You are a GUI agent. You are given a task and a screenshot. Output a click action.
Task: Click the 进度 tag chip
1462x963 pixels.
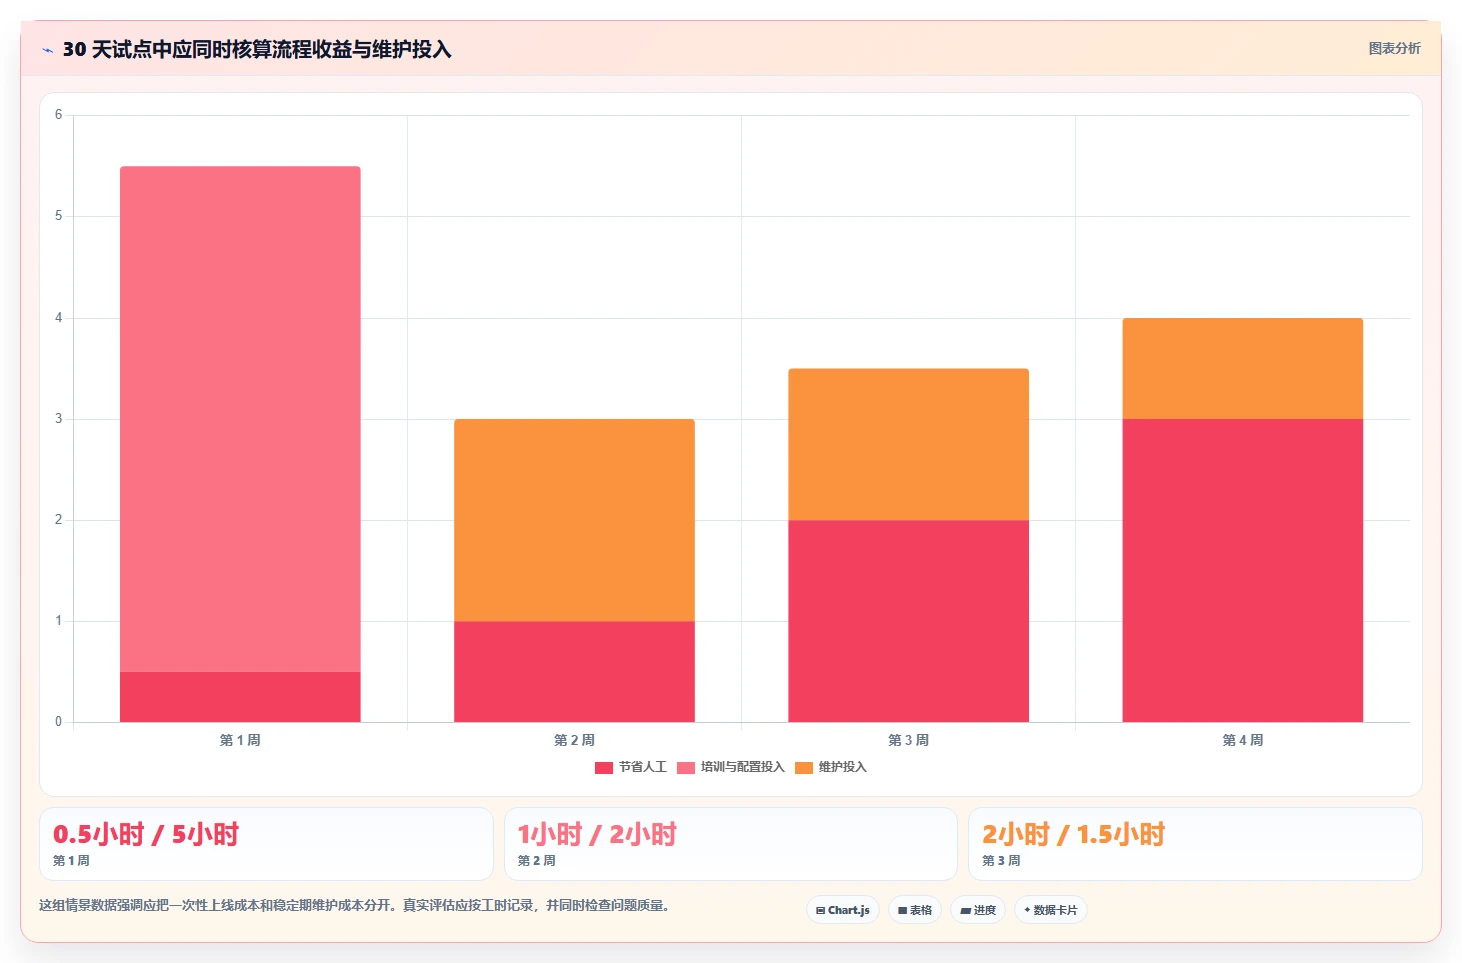[x=978, y=910]
